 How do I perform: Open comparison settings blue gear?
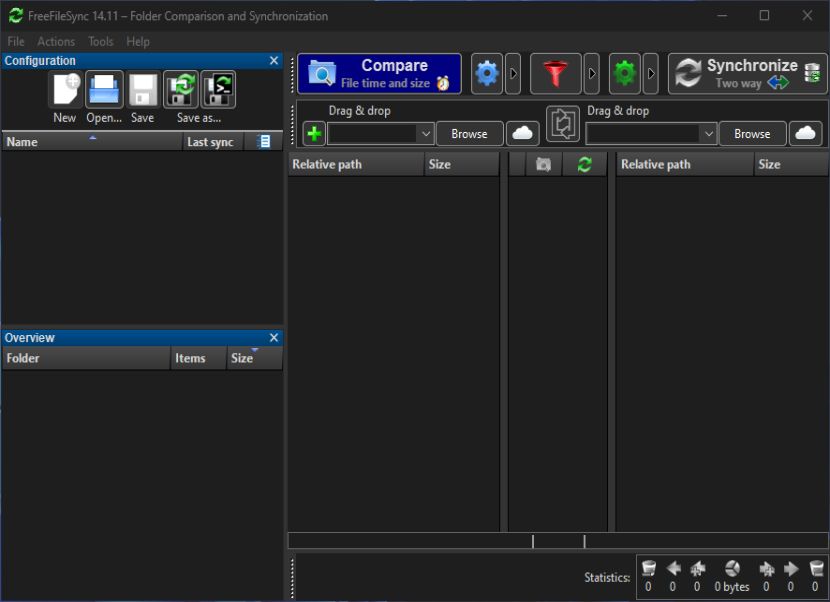[486, 74]
